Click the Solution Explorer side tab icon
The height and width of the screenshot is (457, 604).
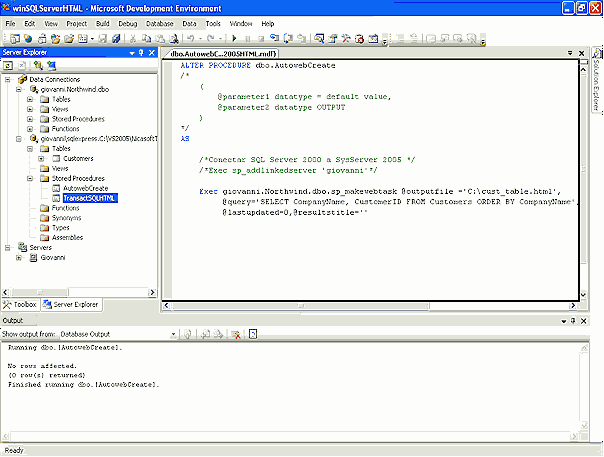click(598, 53)
